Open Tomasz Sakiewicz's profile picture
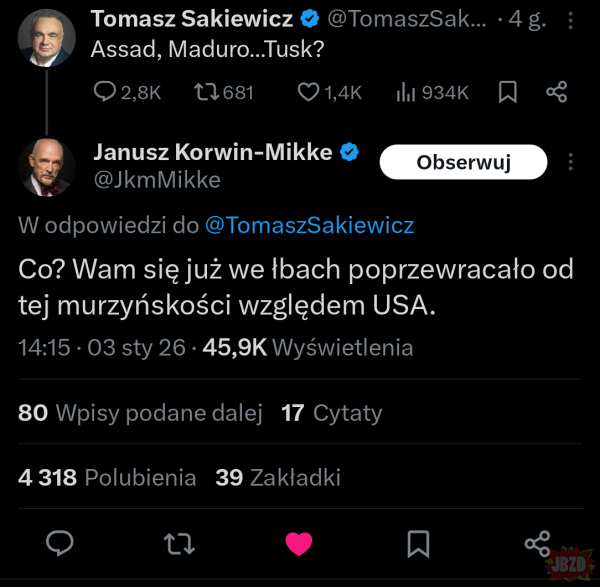Image resolution: width=600 pixels, height=587 pixels. coord(46,37)
